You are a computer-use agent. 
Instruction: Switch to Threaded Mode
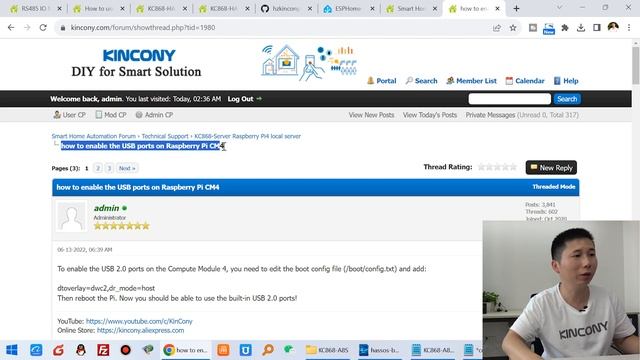pos(553,187)
